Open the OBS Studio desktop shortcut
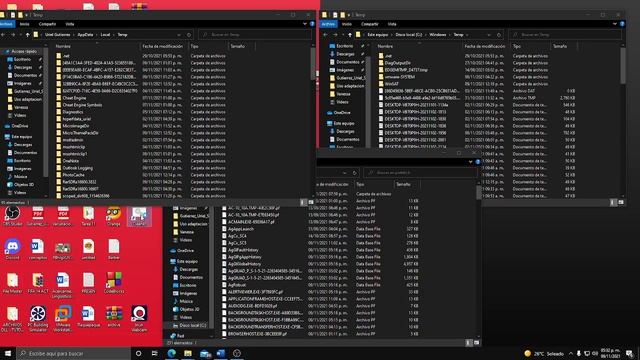 coord(12,216)
